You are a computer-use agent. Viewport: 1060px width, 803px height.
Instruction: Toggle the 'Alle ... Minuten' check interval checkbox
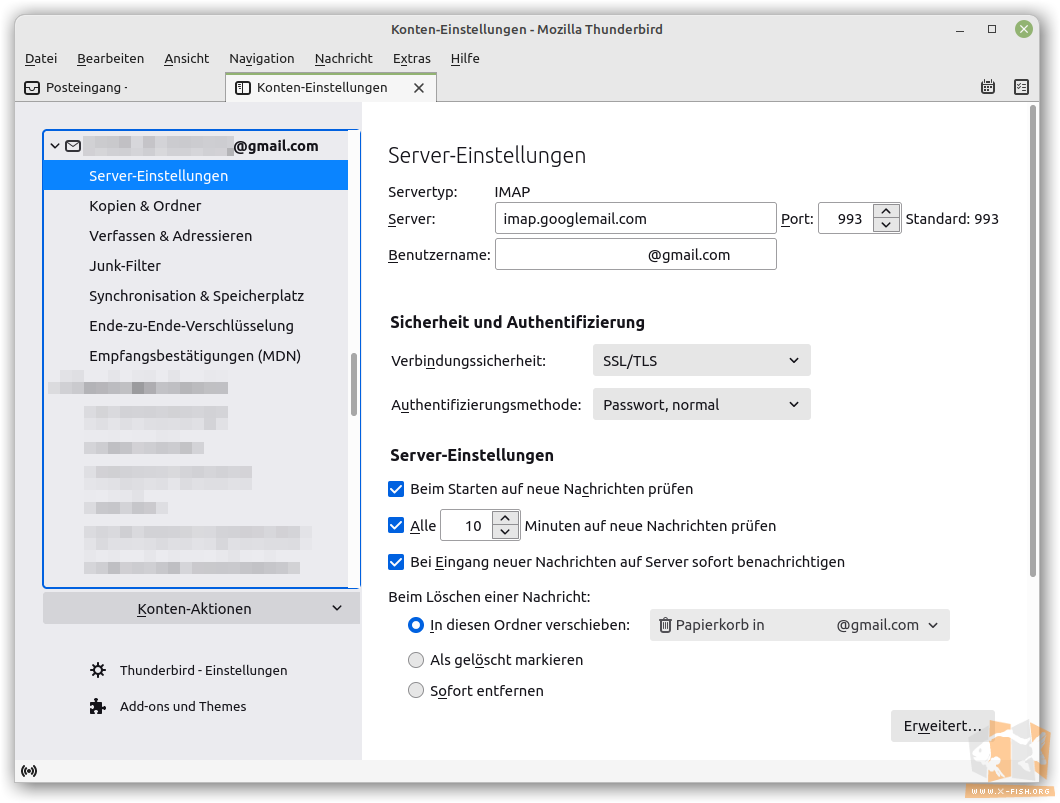tap(396, 525)
